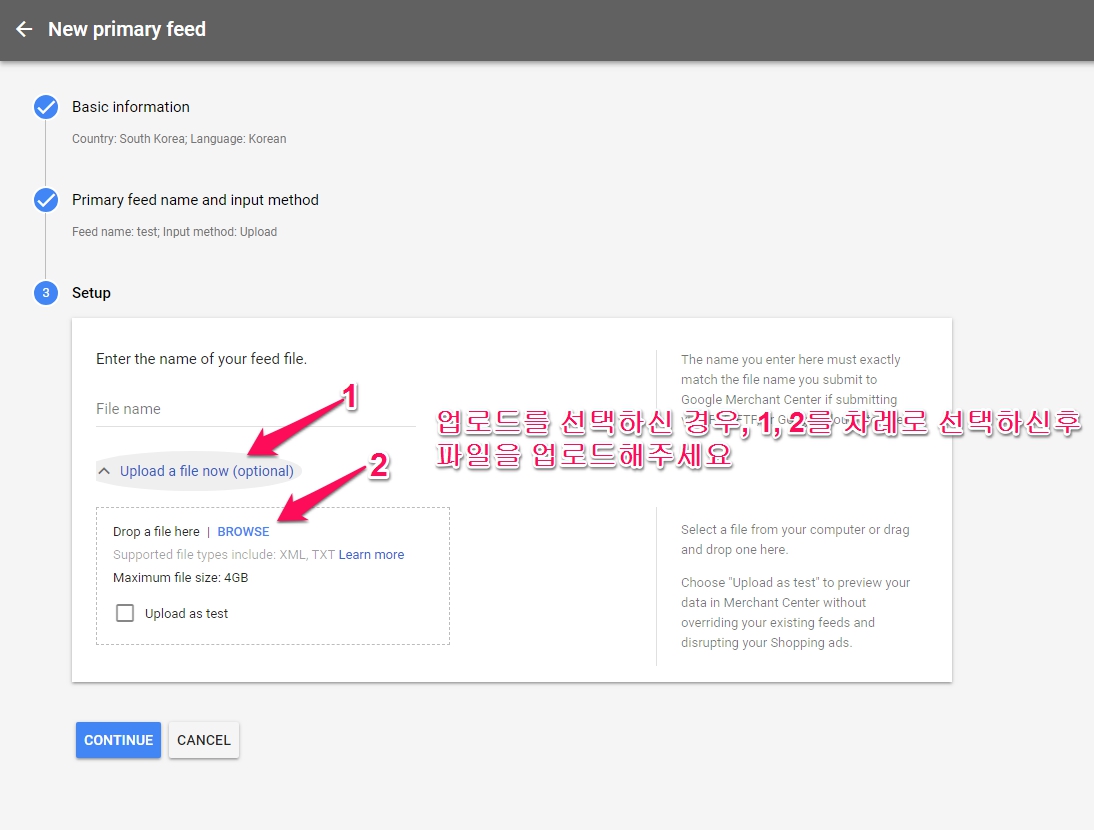Image resolution: width=1094 pixels, height=830 pixels.
Task: Click the 'New primary feed' header title
Action: [127, 30]
